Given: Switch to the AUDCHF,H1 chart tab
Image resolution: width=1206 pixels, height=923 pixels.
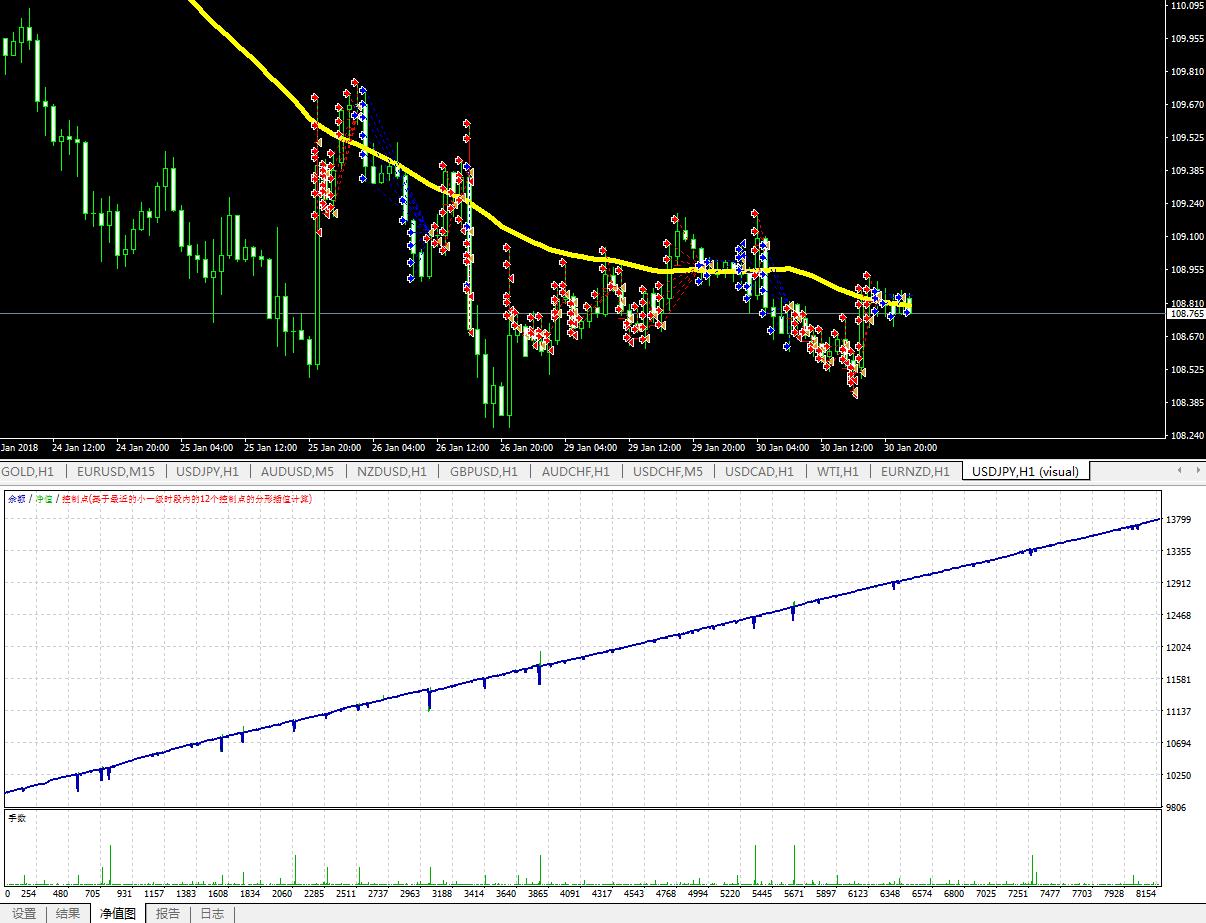Looking at the screenshot, I should point(576,471).
